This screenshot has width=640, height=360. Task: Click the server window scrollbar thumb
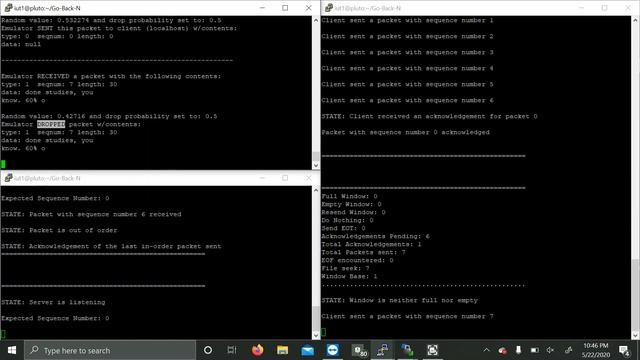(x=316, y=319)
